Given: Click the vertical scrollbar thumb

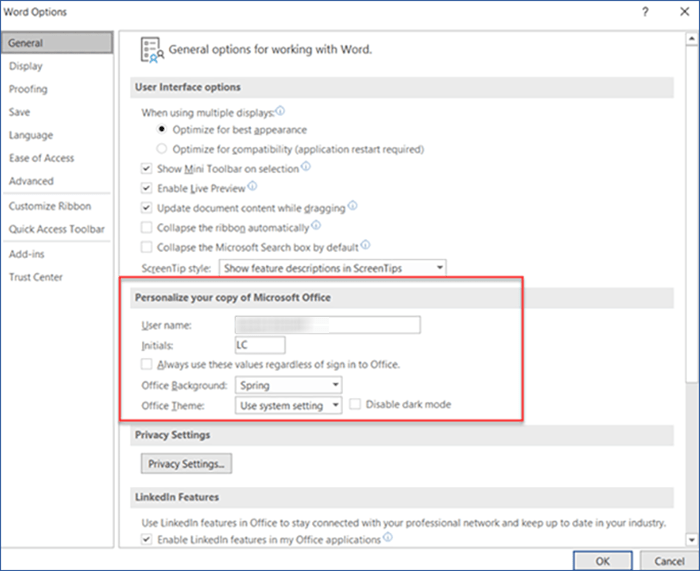Looking at the screenshot, I should point(692,213).
